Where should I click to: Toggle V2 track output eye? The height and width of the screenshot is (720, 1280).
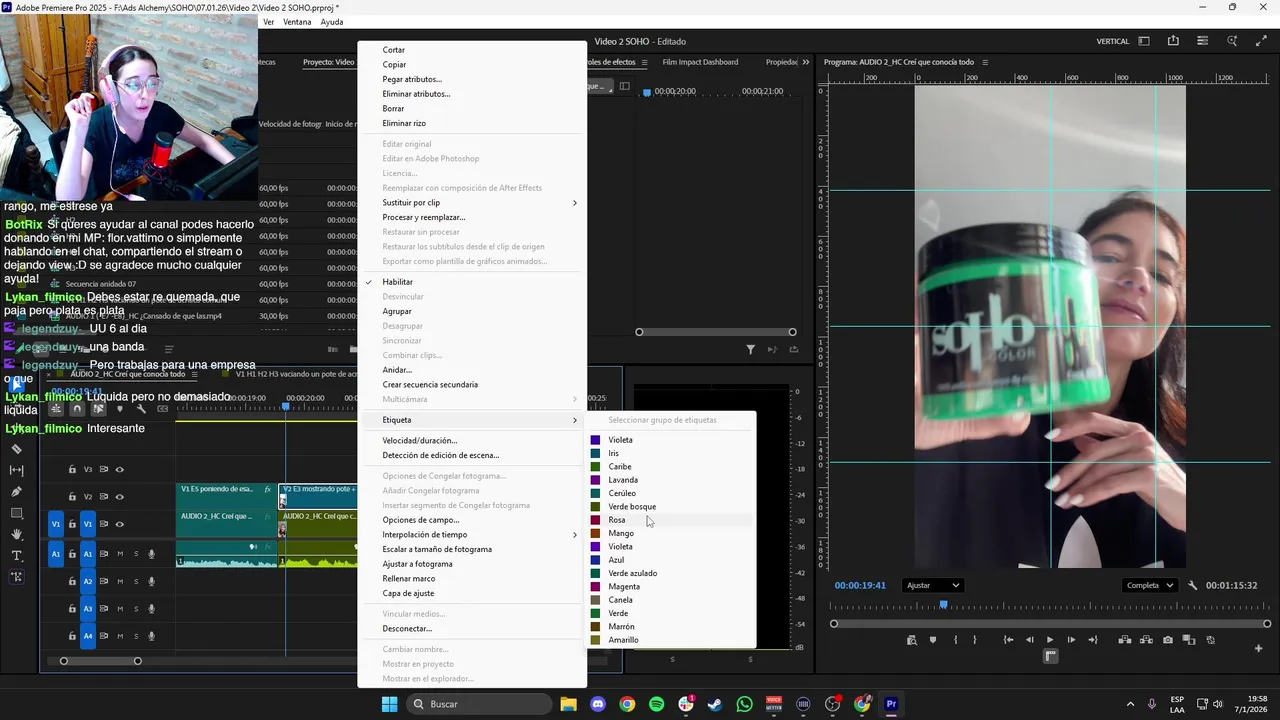[119, 497]
